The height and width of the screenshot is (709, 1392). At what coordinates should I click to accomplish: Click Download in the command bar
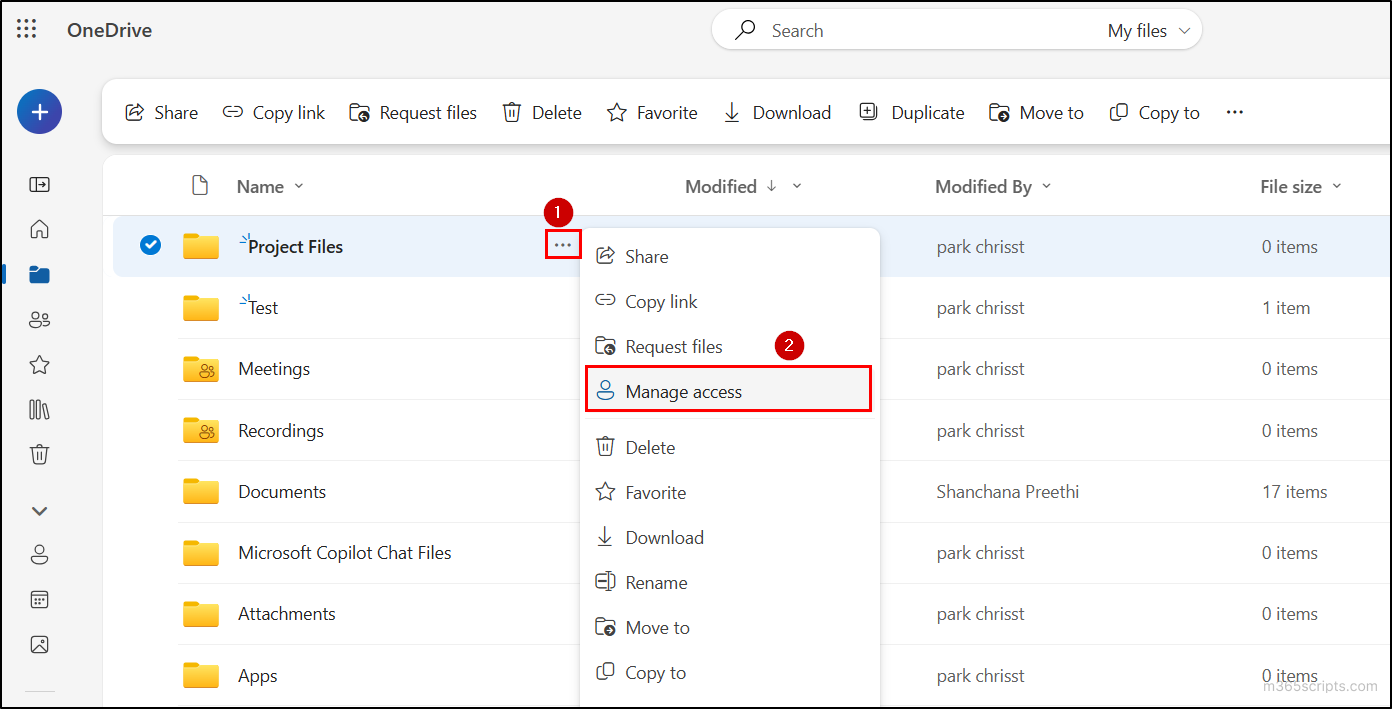point(777,112)
